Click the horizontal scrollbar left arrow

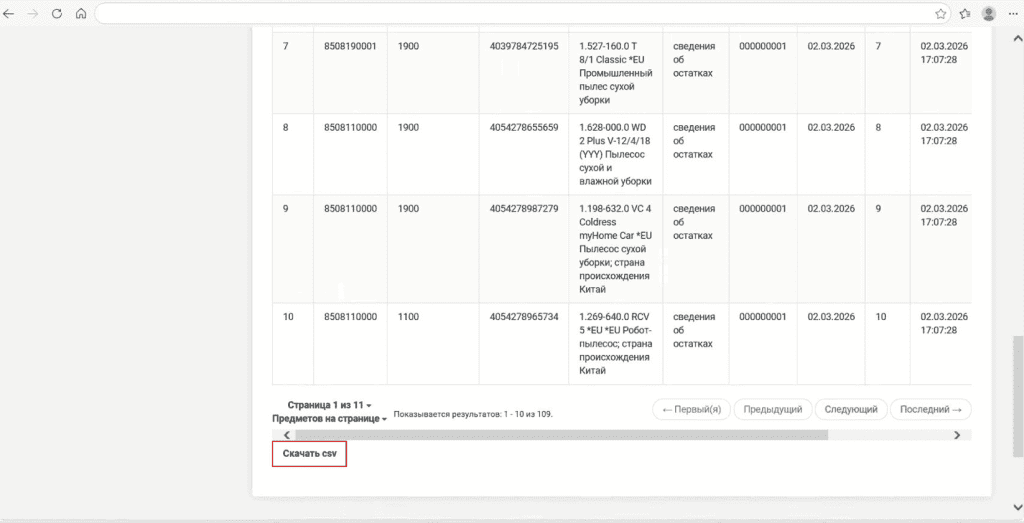288,435
